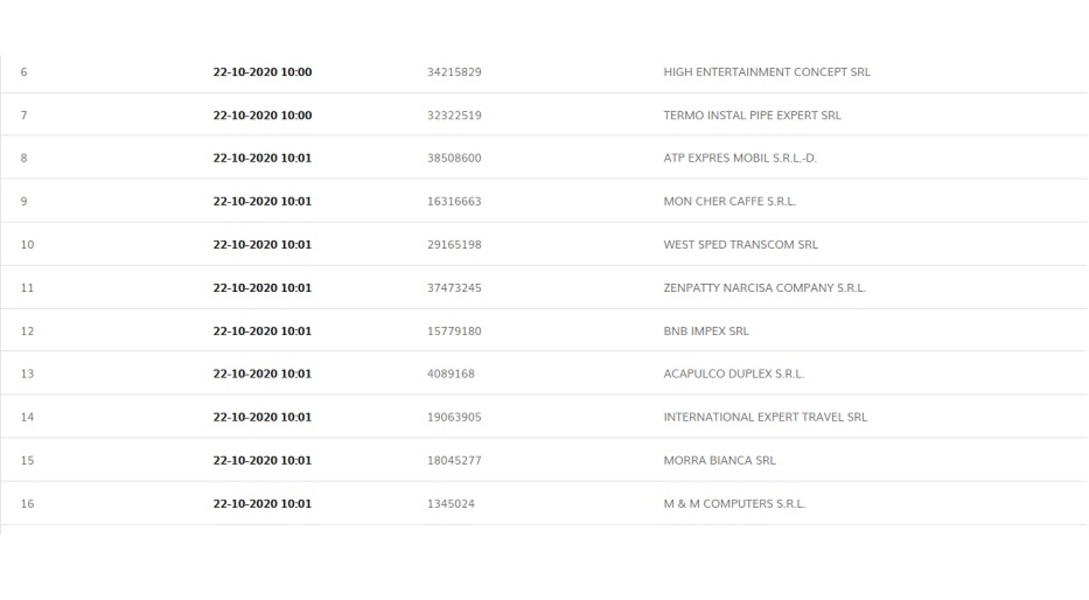Click WEST SPED TRANSCOM SRL name

(740, 244)
